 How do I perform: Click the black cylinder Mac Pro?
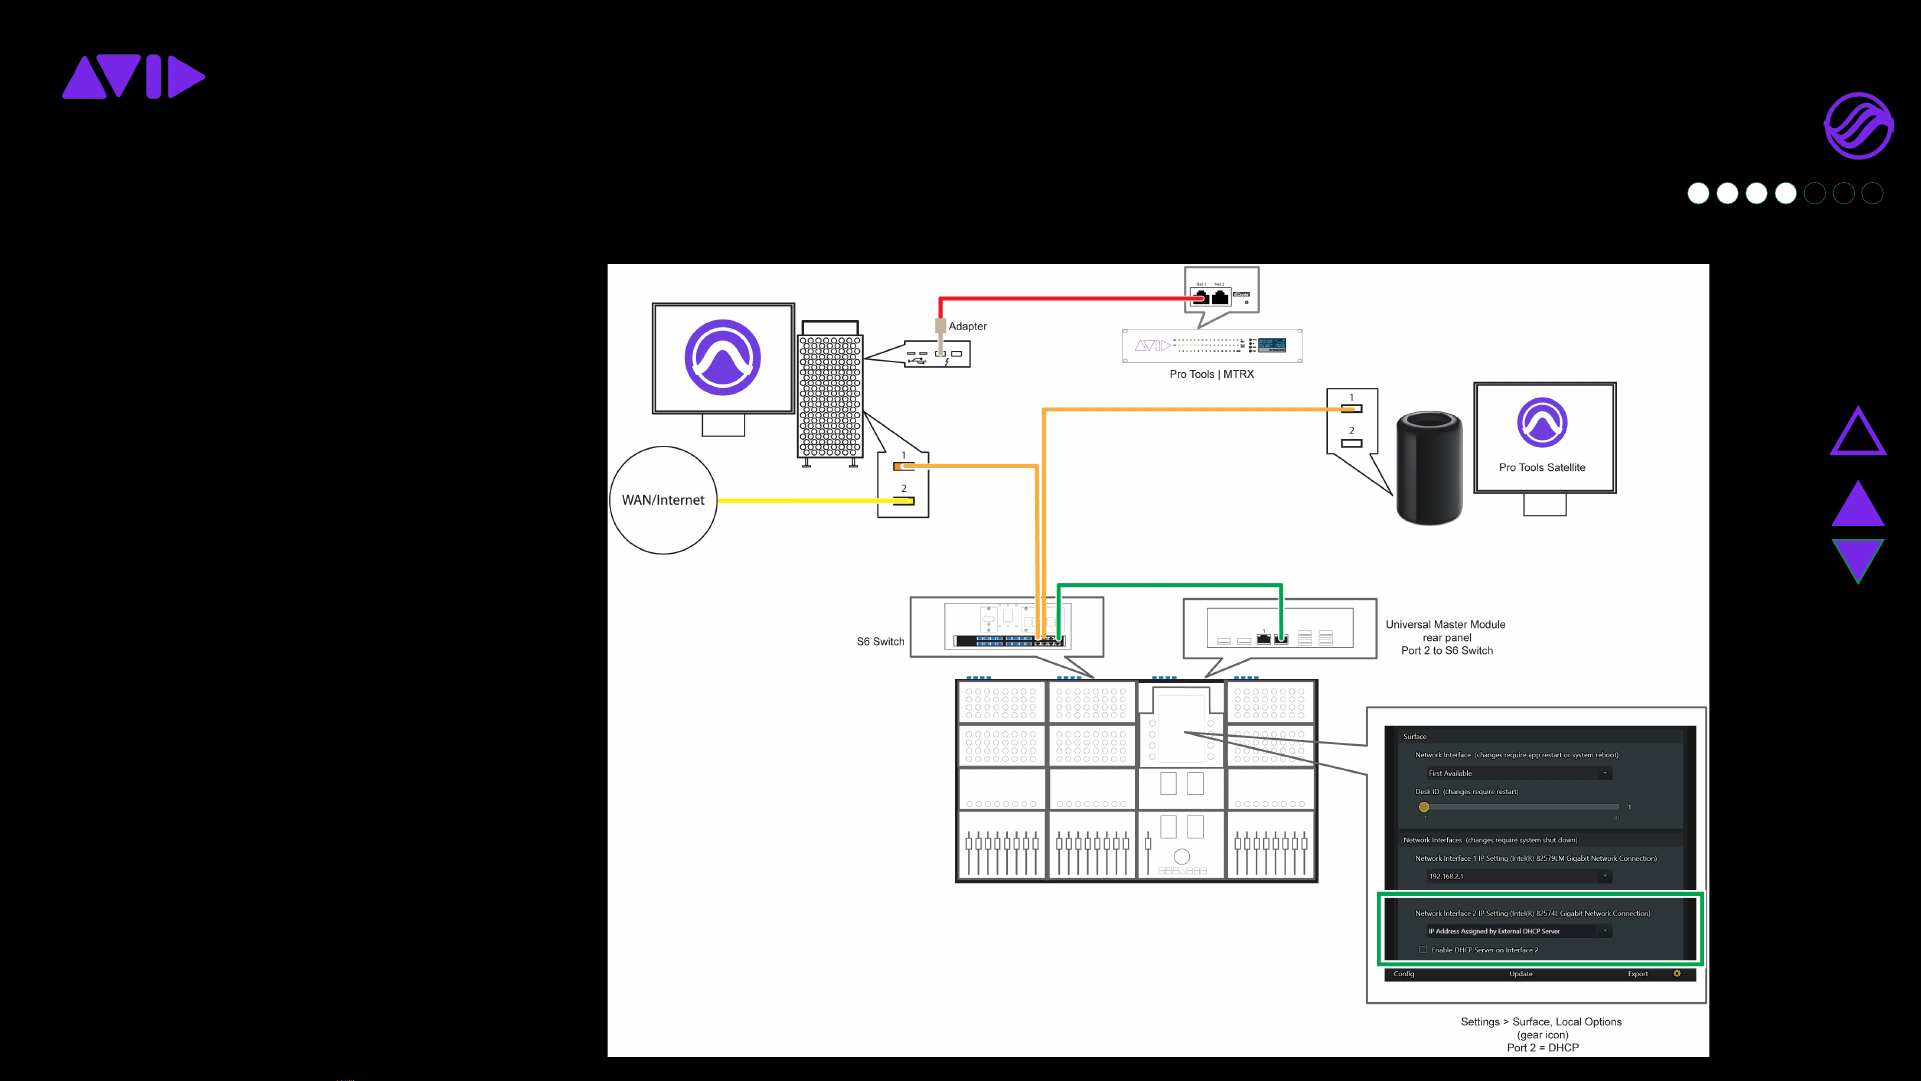[1429, 467]
